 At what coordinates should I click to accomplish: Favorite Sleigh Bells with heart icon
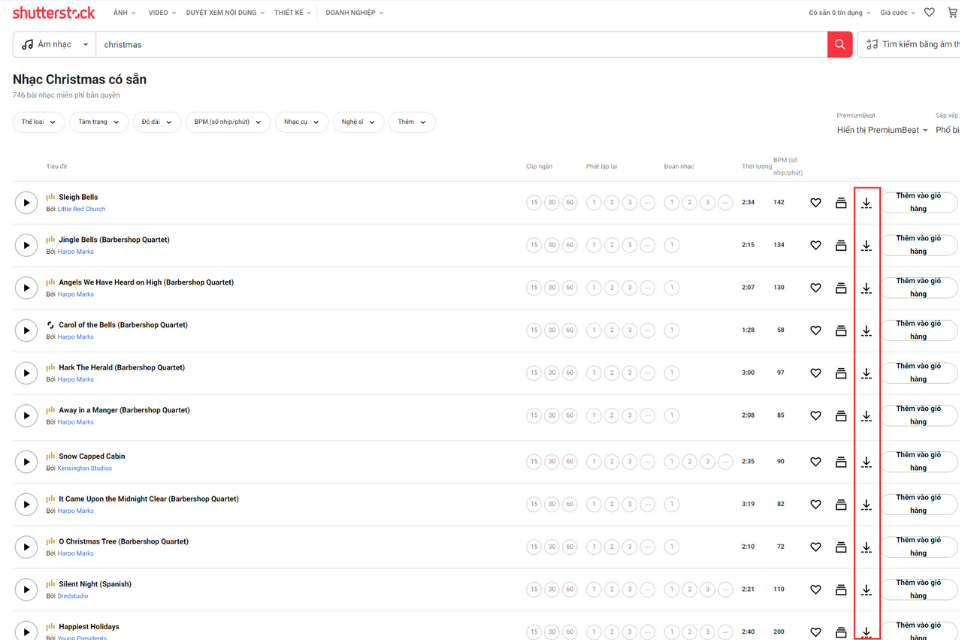[816, 203]
